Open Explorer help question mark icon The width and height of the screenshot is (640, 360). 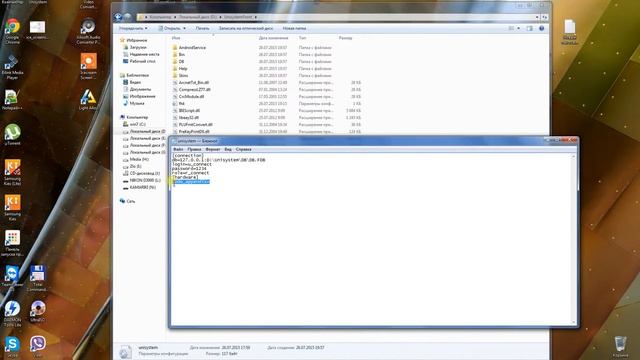pos(542,28)
